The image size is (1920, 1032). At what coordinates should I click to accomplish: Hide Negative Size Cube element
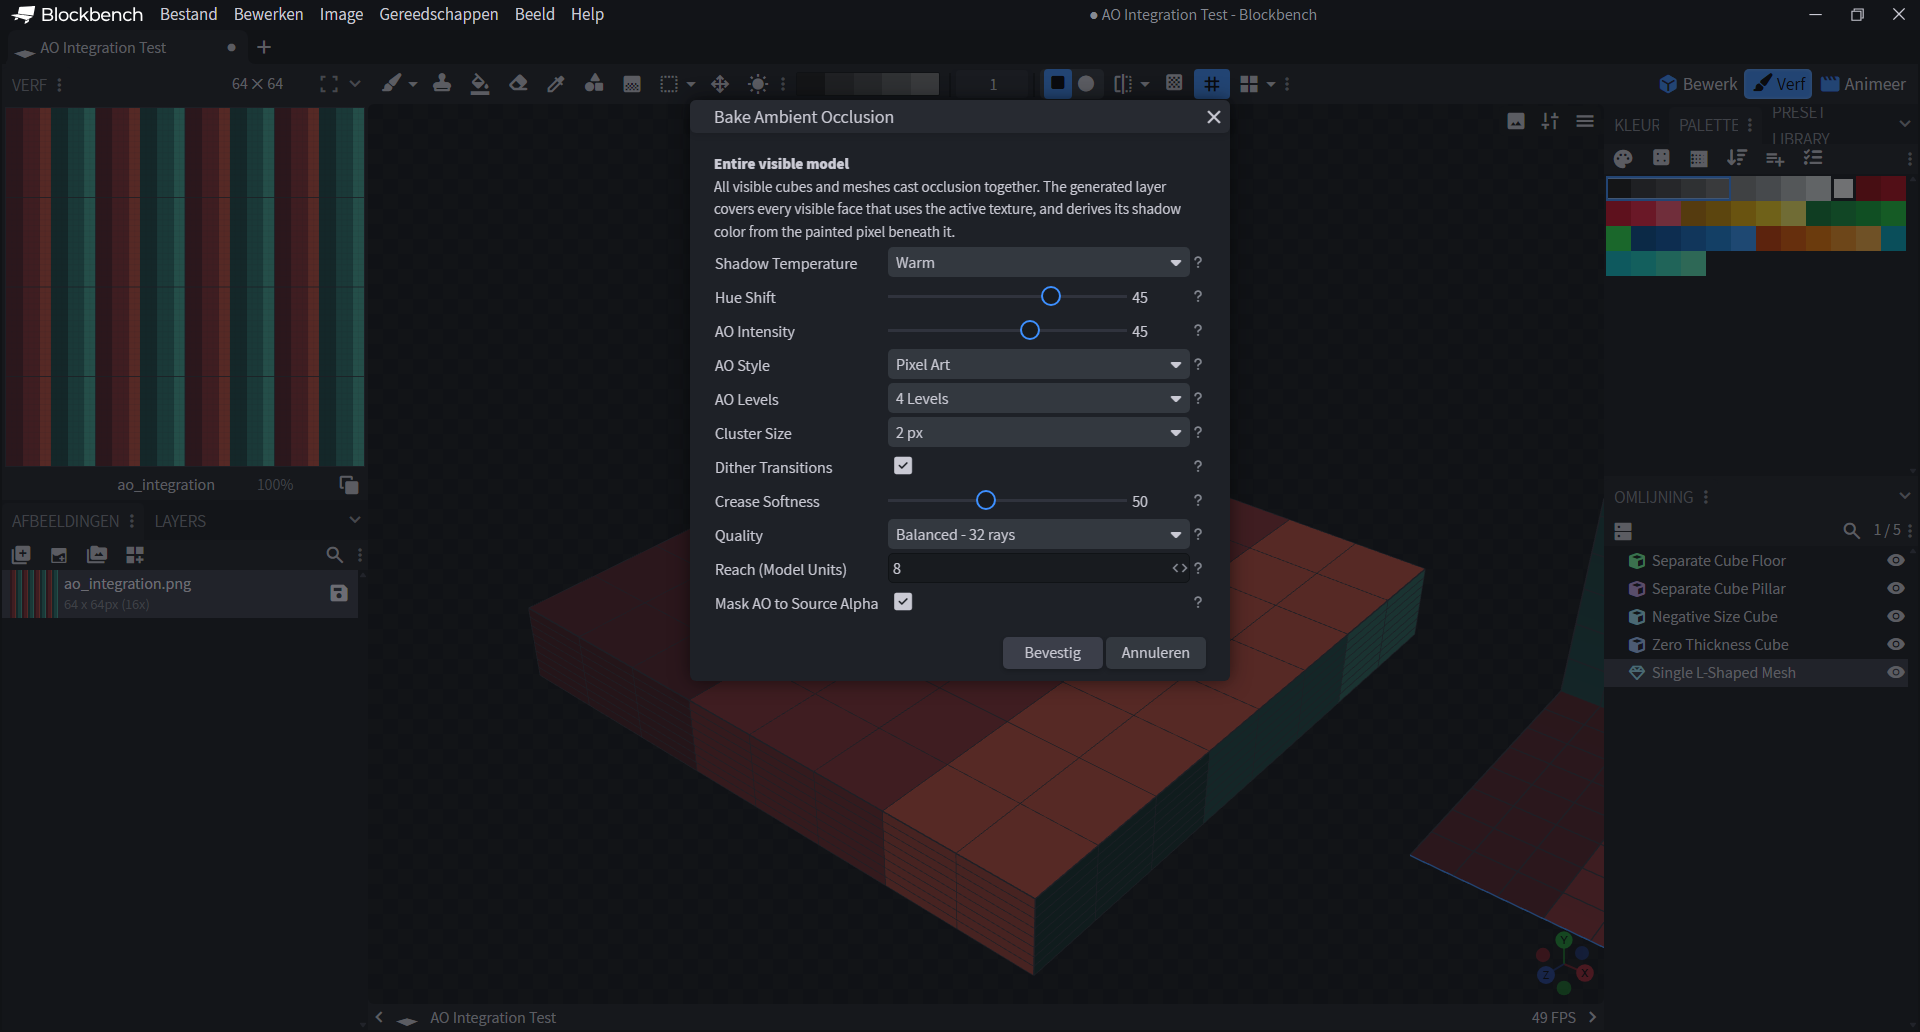click(x=1895, y=617)
